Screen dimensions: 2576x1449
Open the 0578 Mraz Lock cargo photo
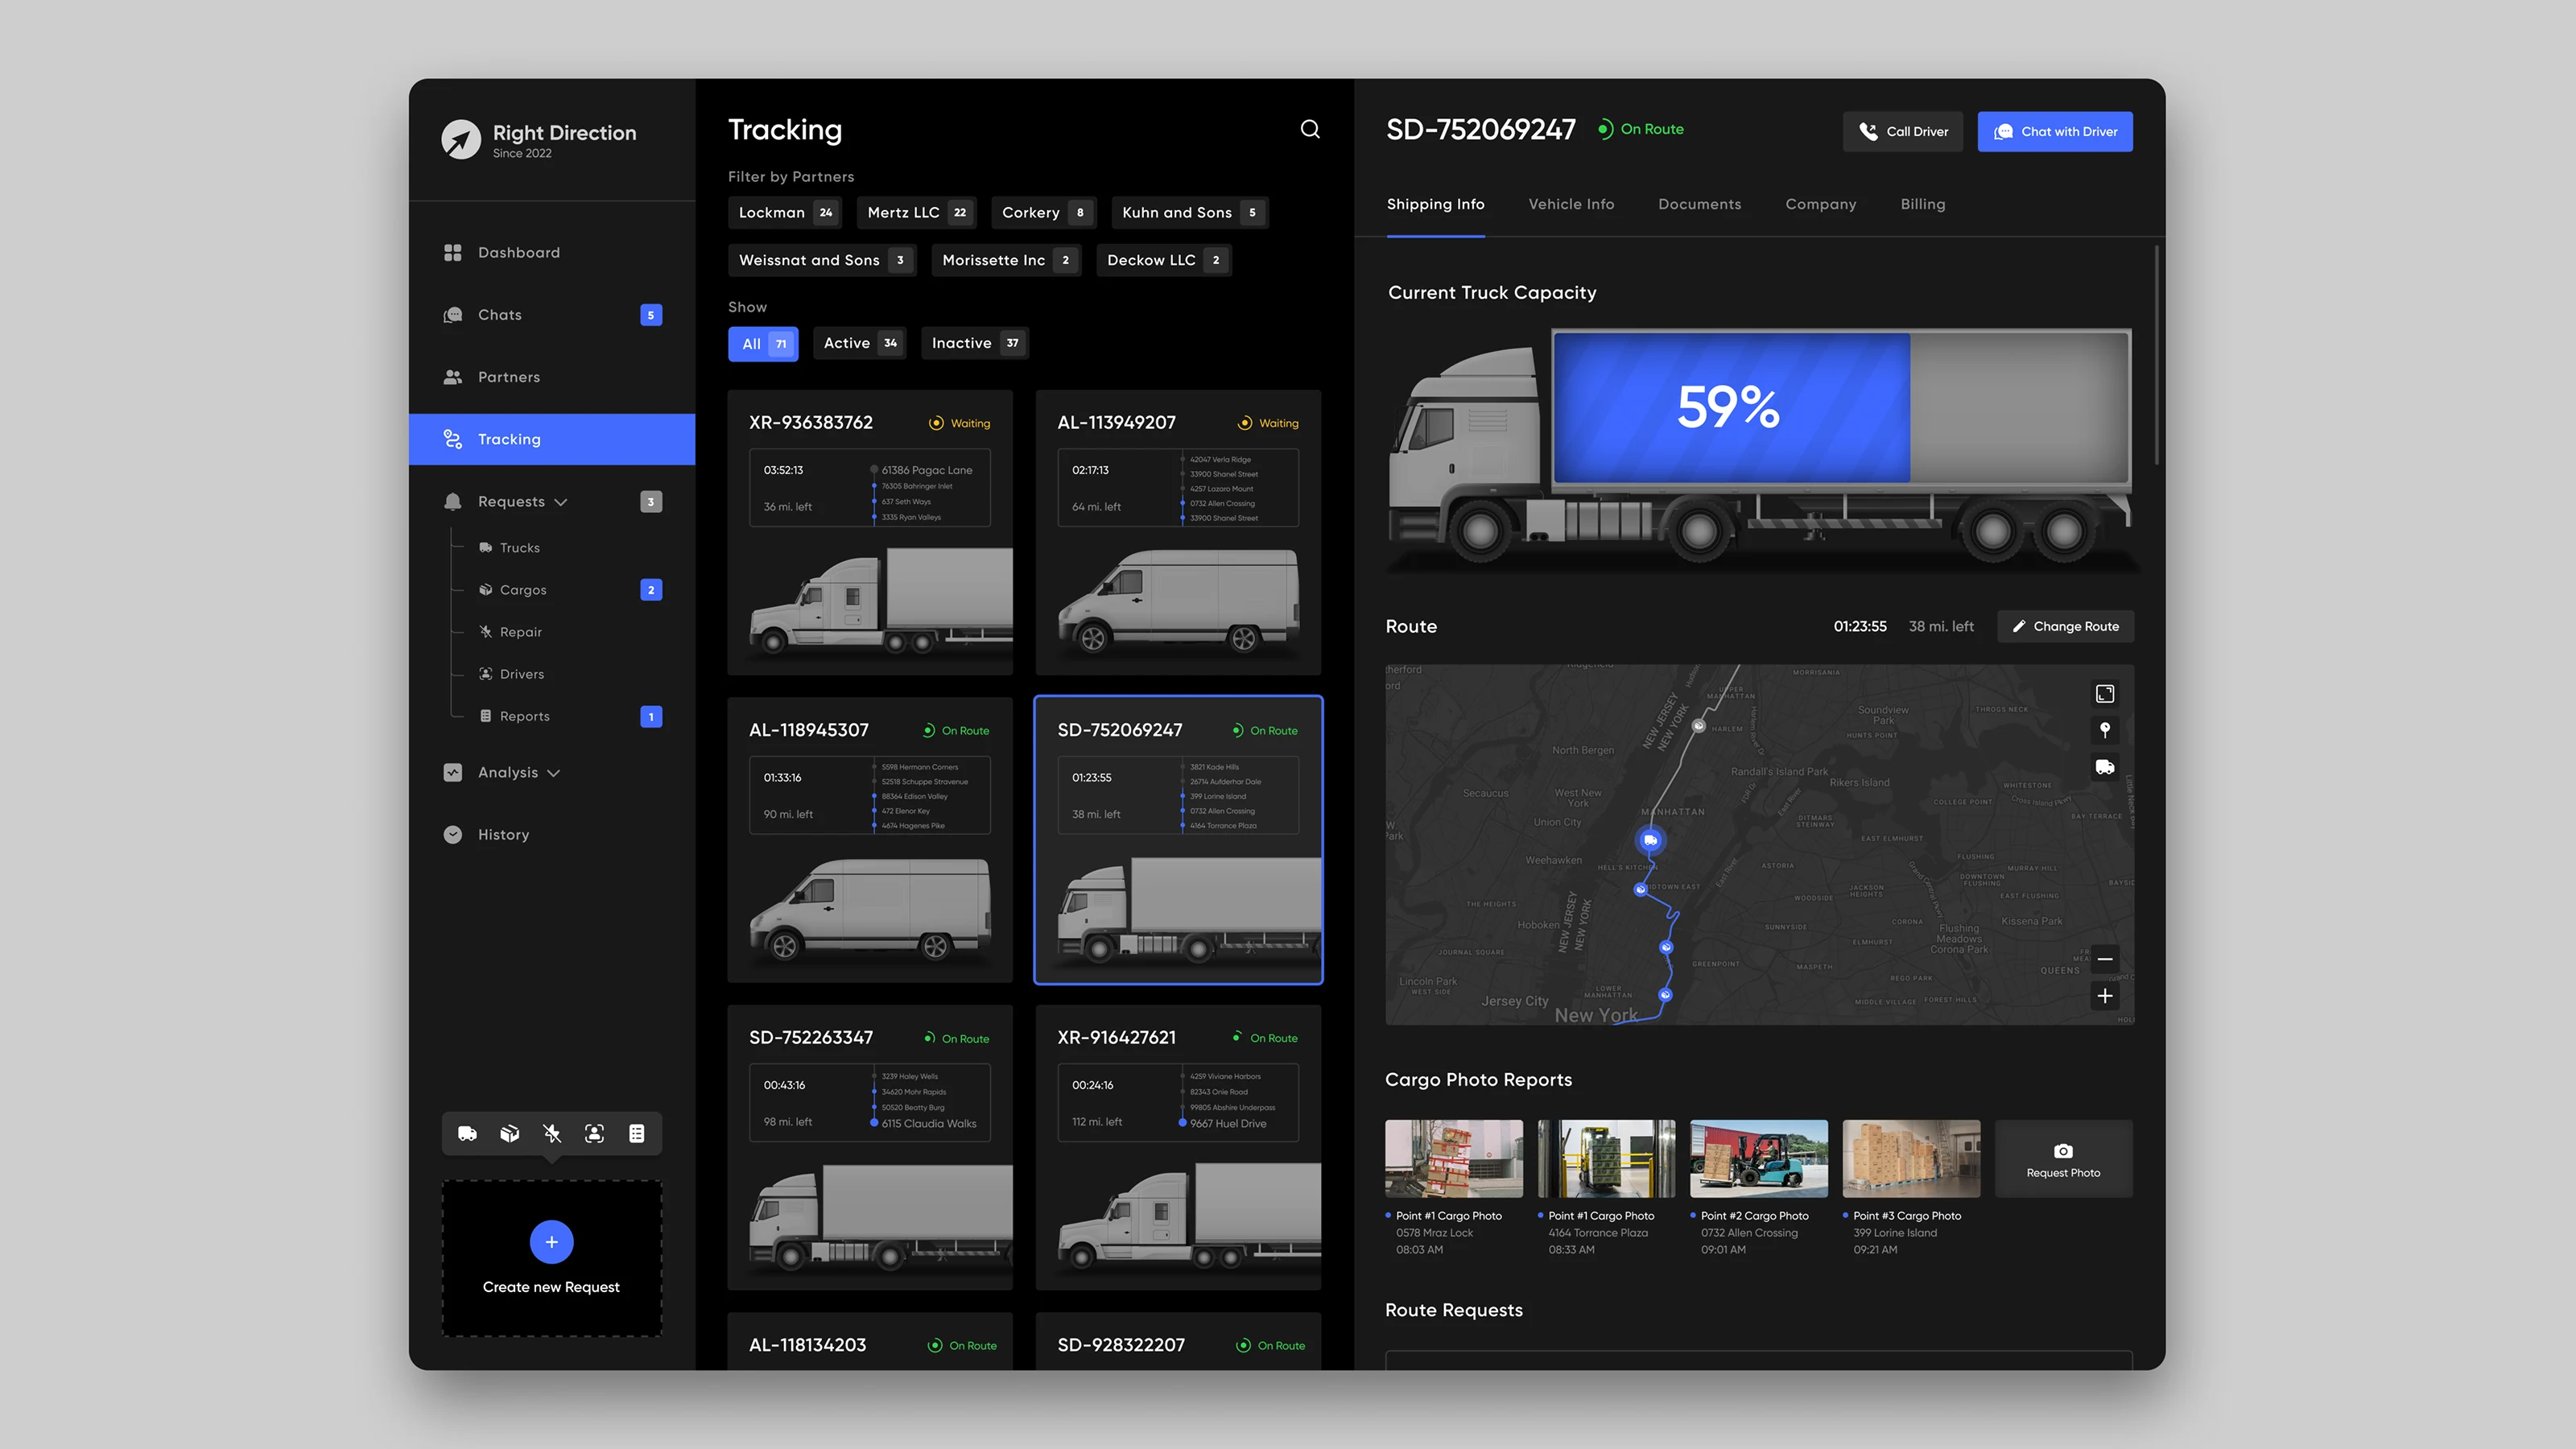coord(1453,1158)
